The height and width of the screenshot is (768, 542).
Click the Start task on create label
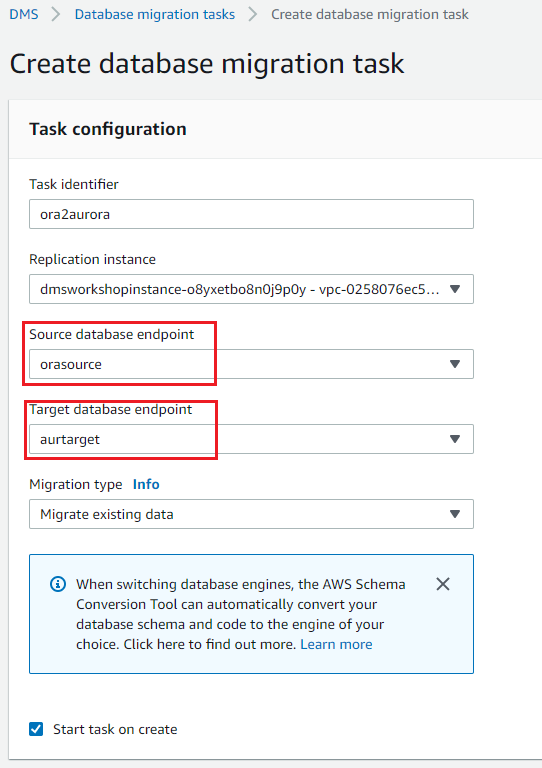[x=115, y=729]
